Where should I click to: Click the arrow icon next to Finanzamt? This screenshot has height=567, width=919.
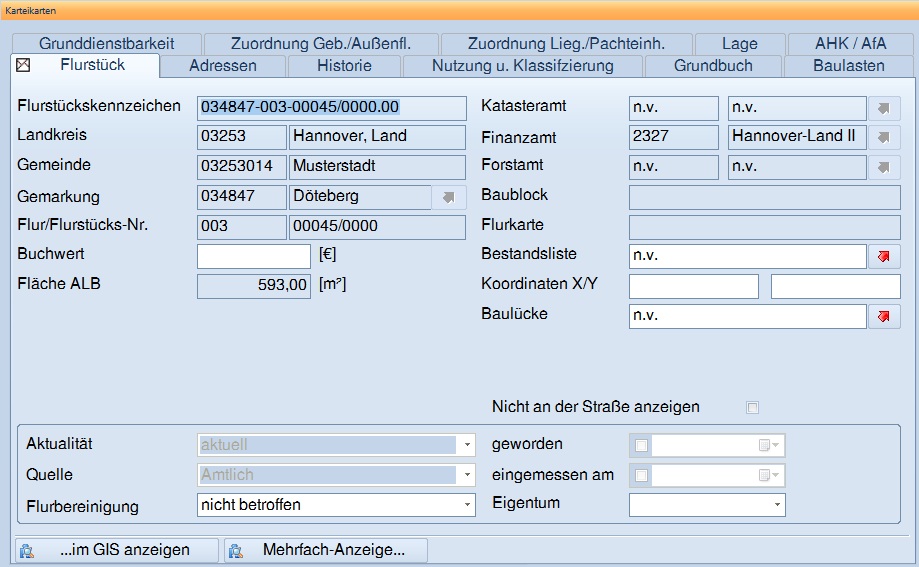click(x=884, y=137)
